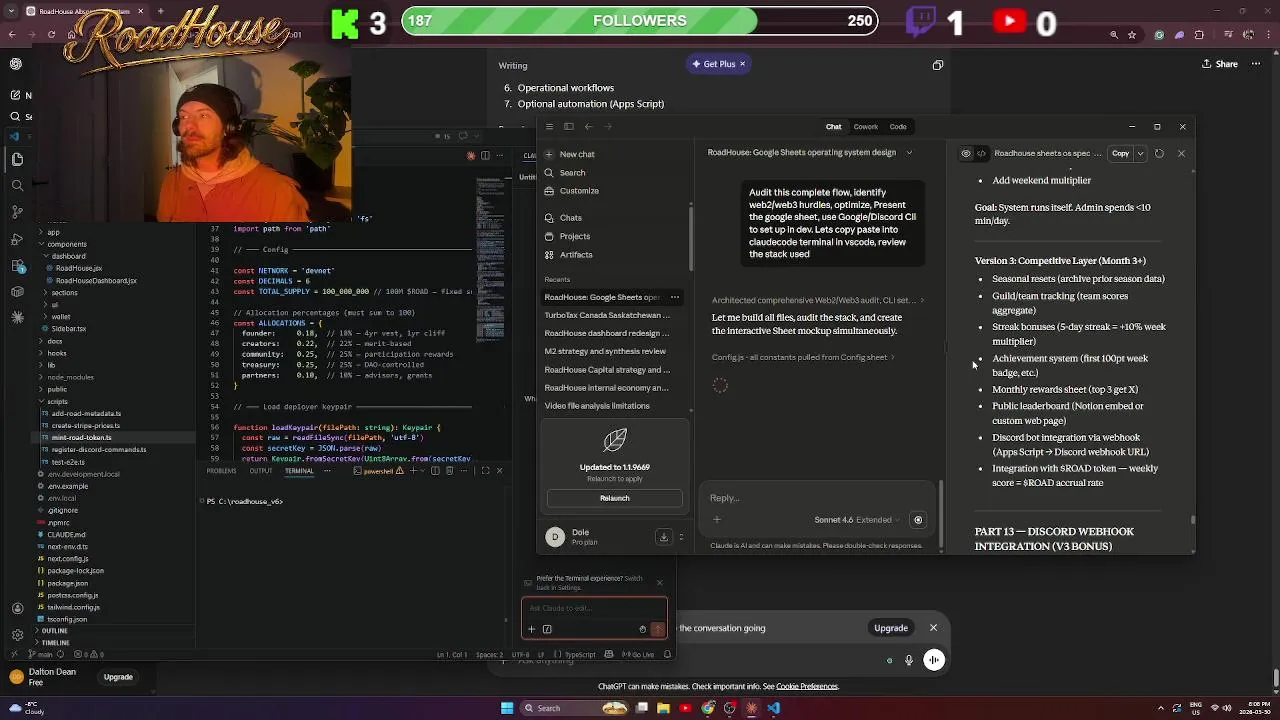Dismiss the Prefer the Terminal experience notice
This screenshot has height=720, width=1280.
[659, 582]
